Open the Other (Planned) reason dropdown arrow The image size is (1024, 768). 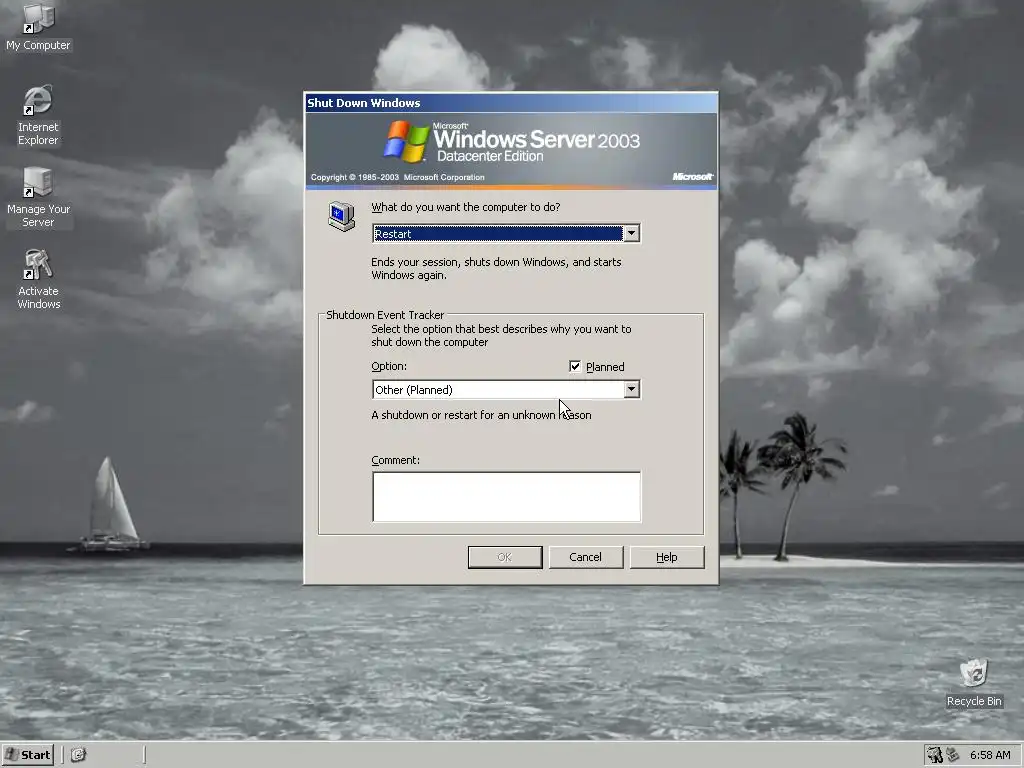click(631, 389)
